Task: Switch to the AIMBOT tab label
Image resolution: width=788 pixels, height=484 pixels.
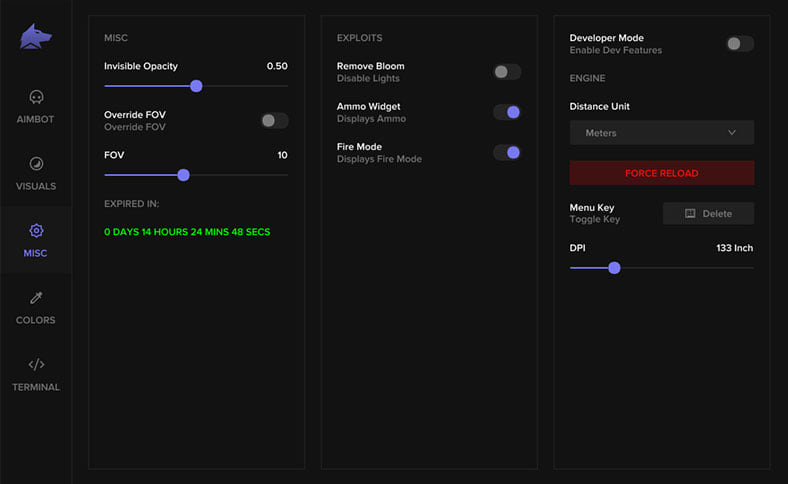Action: click(35, 119)
